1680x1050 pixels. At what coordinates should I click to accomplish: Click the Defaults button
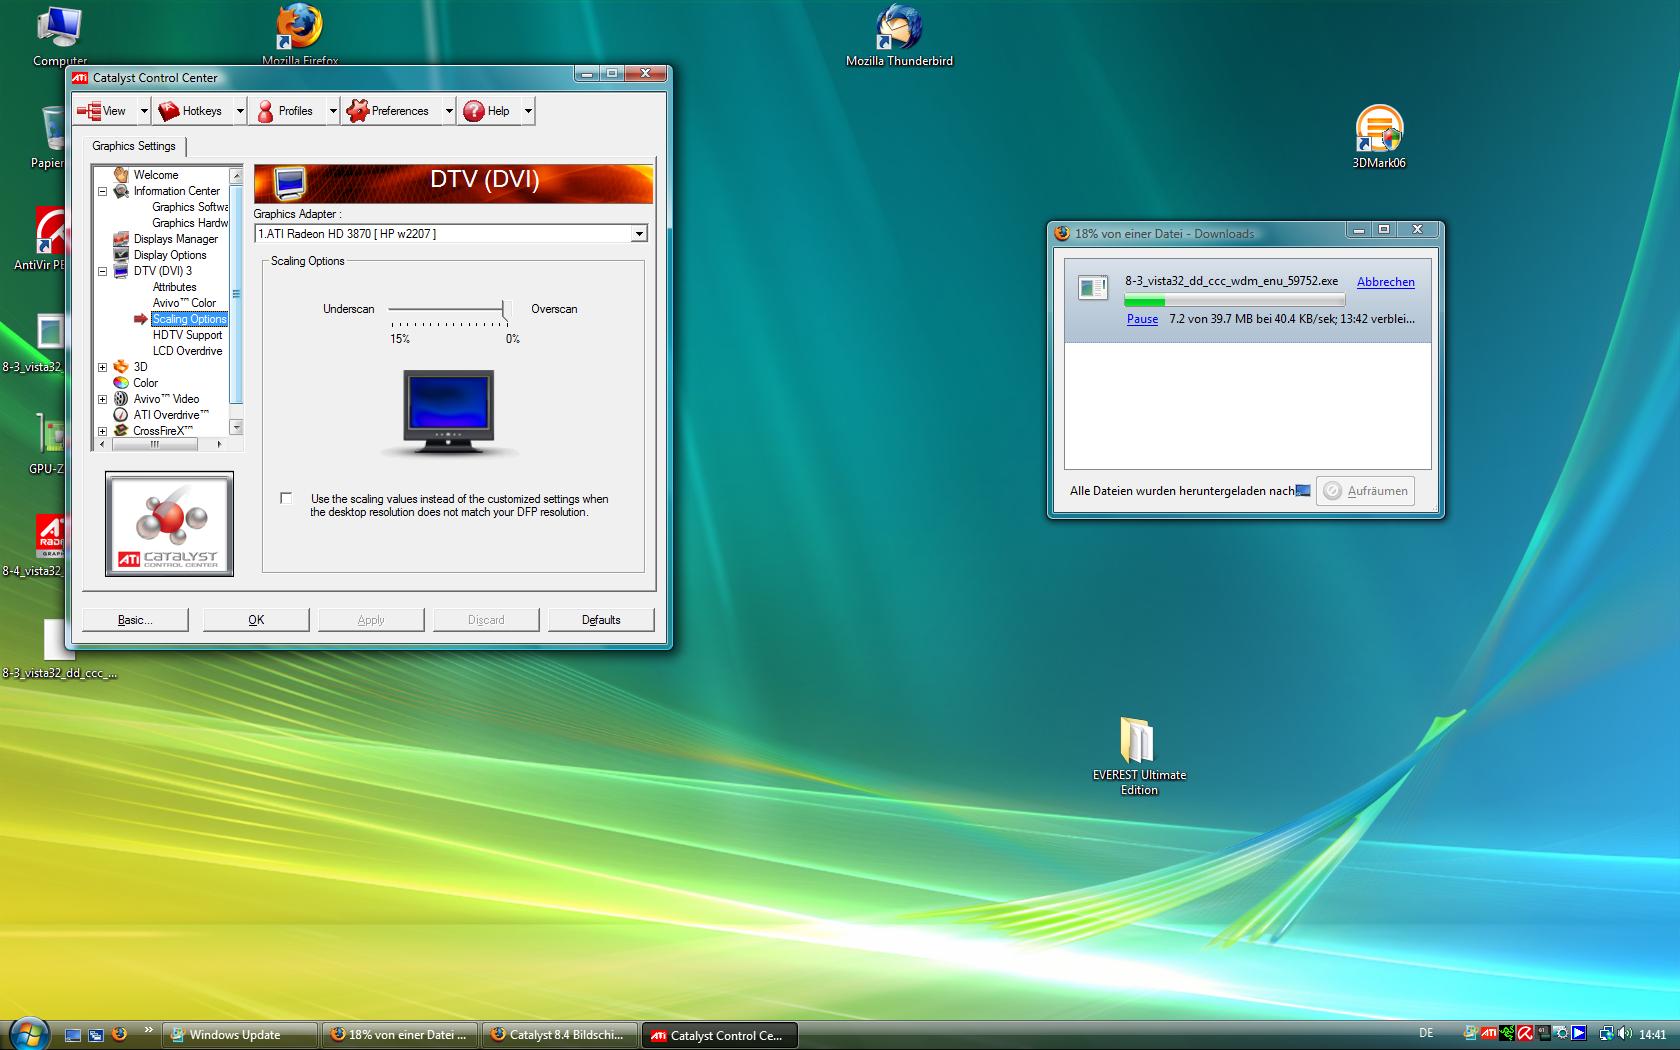601,620
